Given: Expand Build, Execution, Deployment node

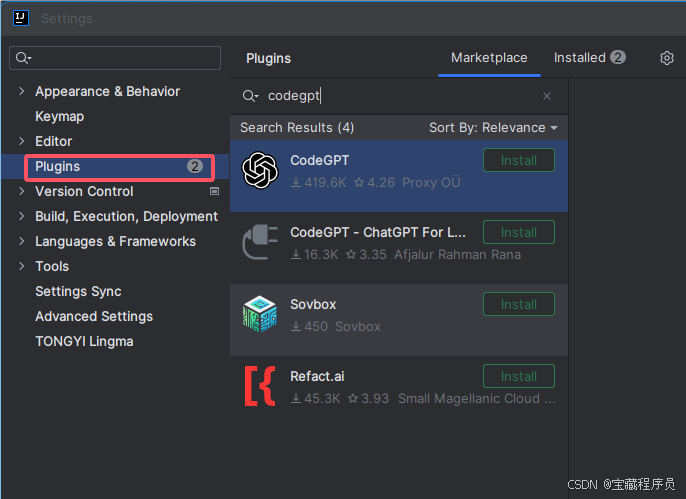Looking at the screenshot, I should pos(21,216).
